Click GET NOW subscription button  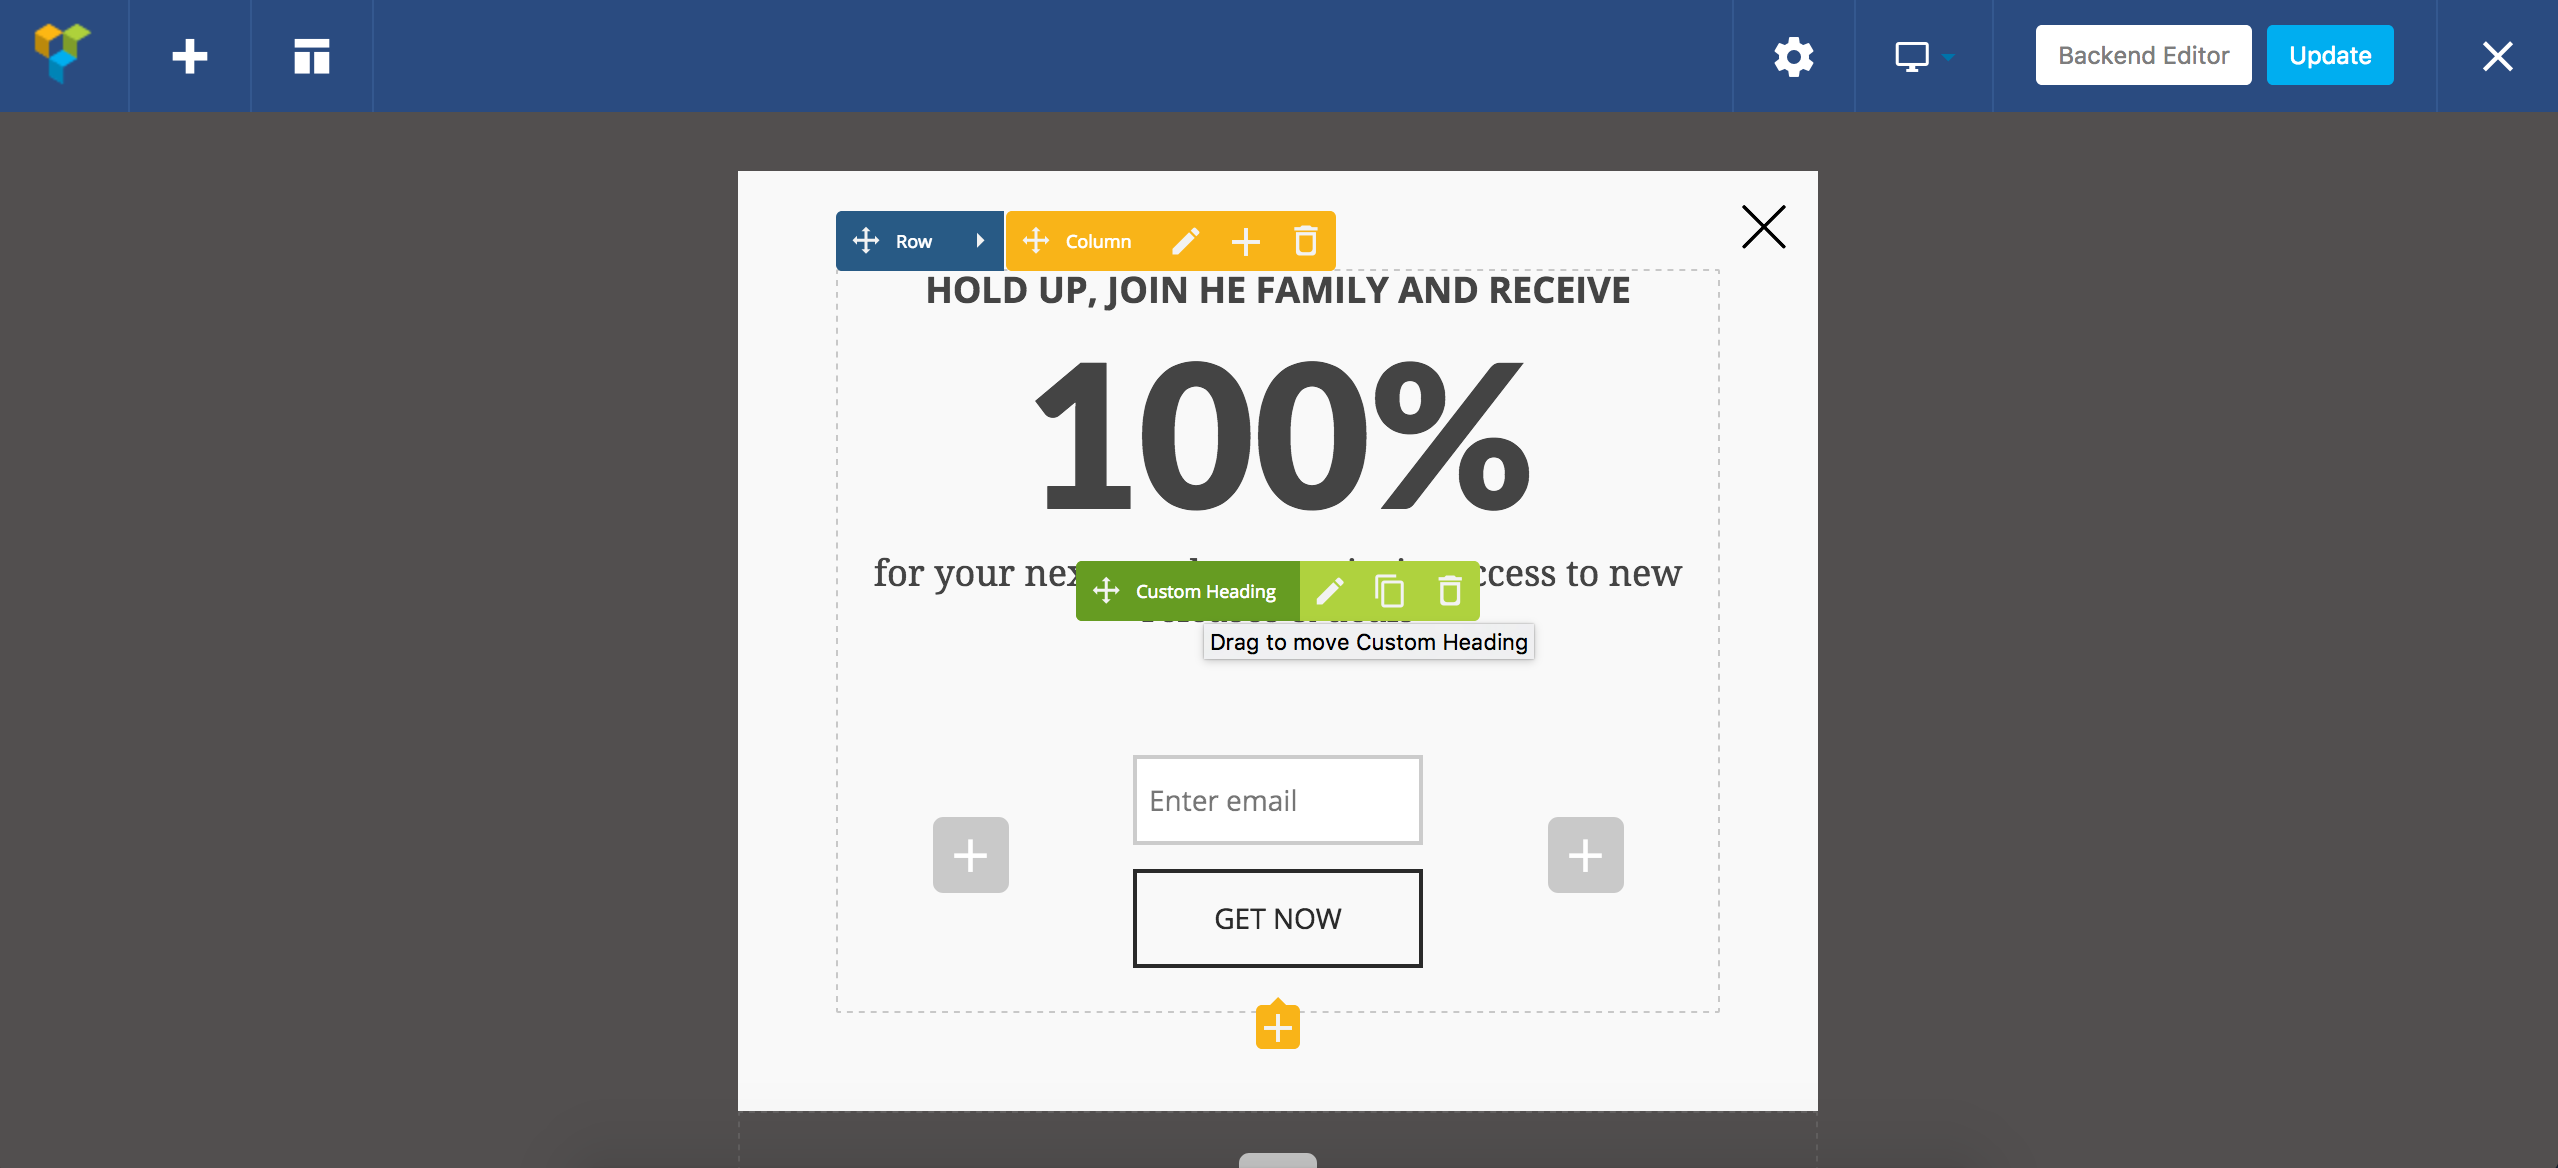[x=1277, y=917]
